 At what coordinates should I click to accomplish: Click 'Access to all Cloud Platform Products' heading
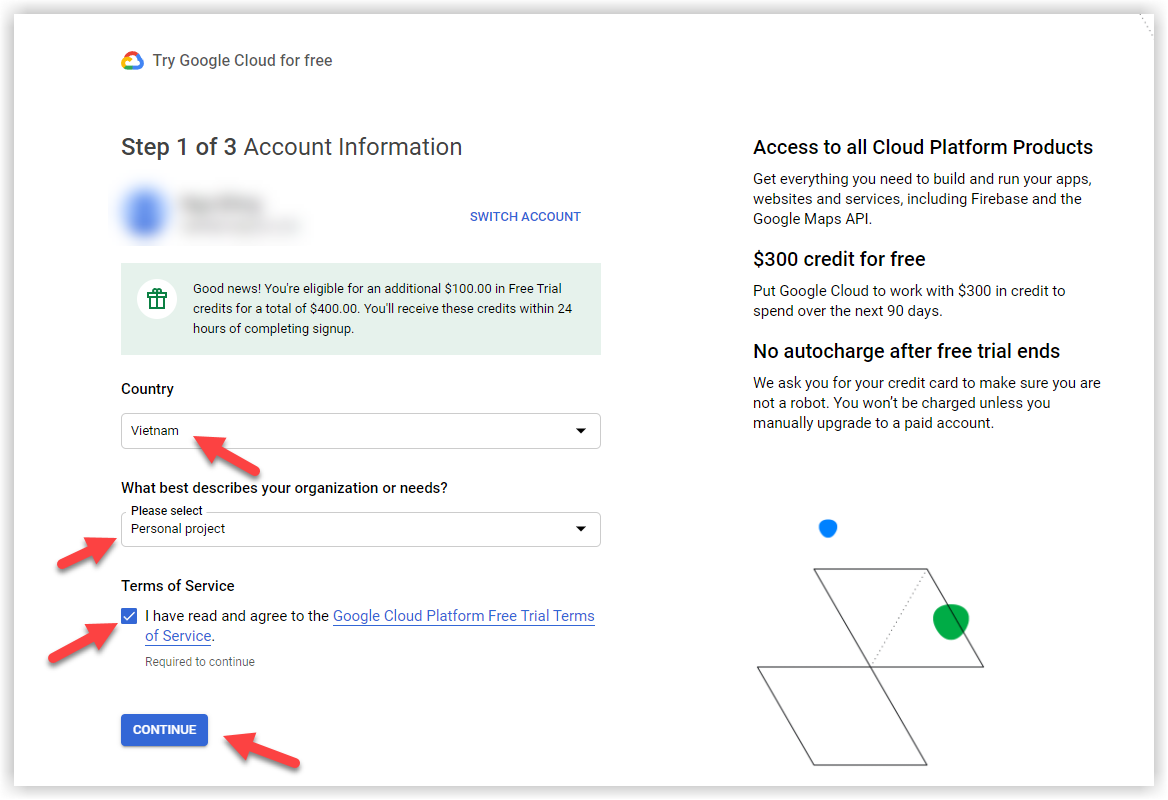point(922,148)
